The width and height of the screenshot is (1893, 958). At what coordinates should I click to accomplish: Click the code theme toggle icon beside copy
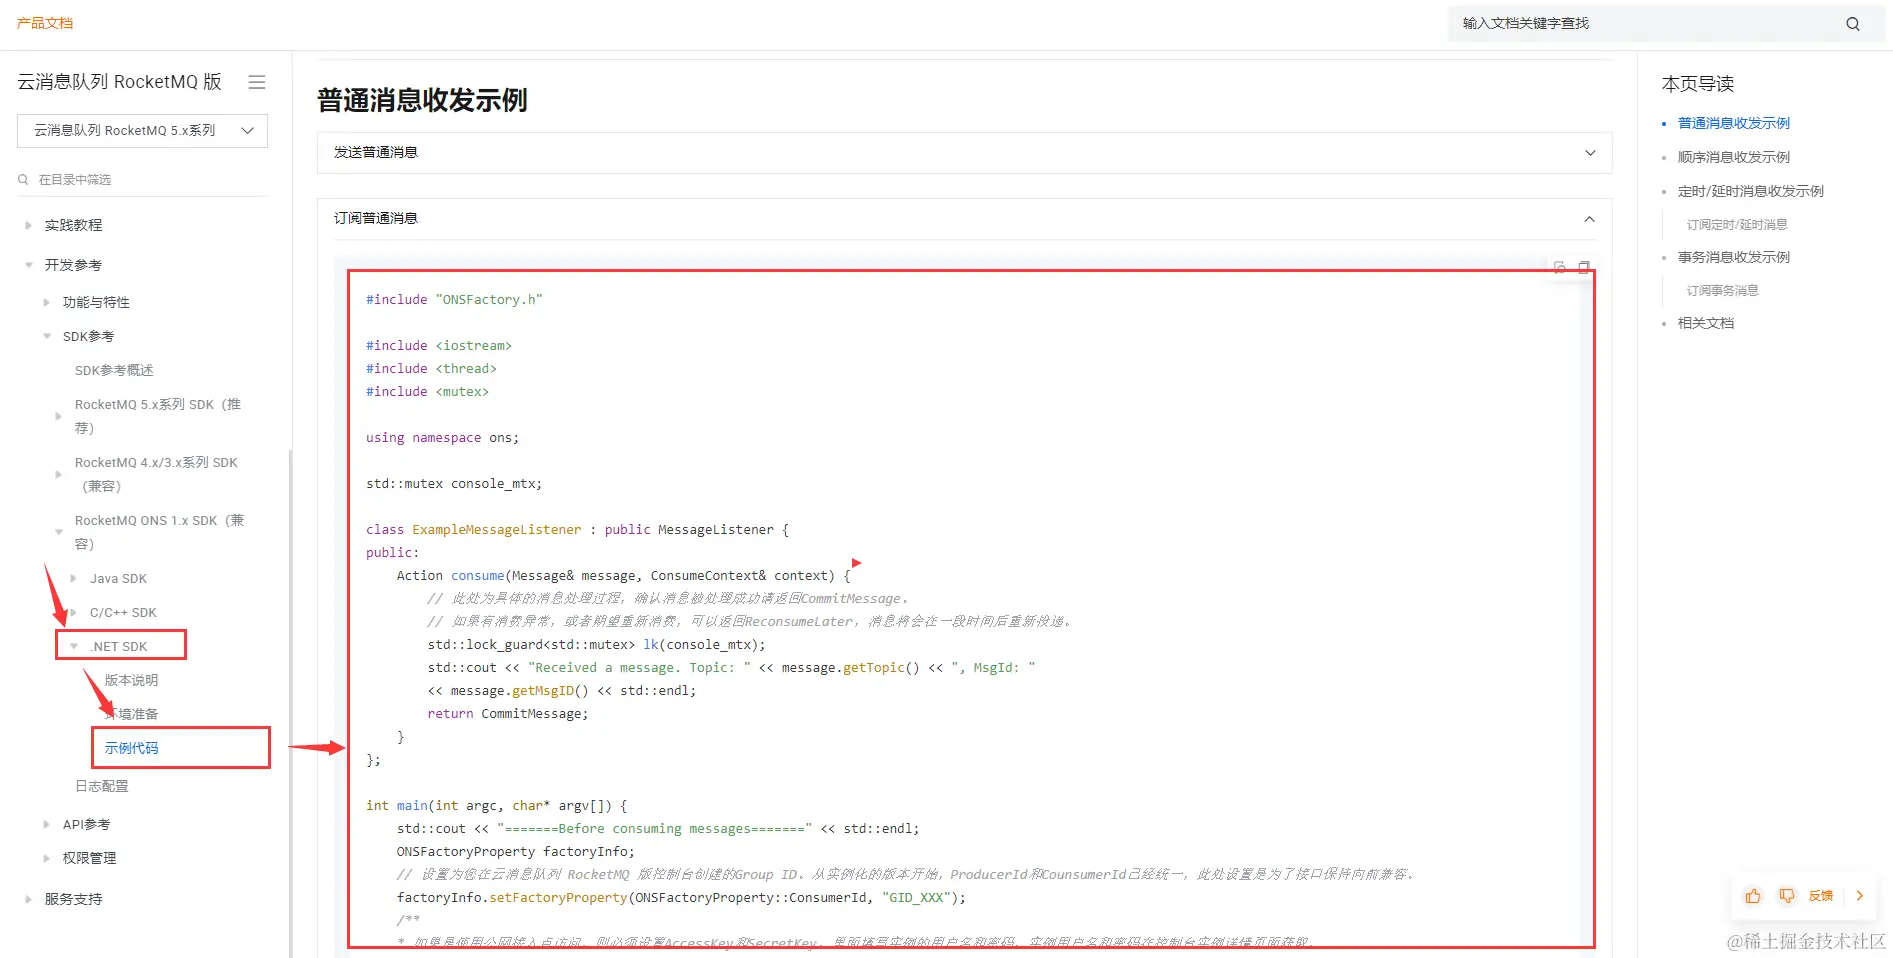coord(1560,267)
